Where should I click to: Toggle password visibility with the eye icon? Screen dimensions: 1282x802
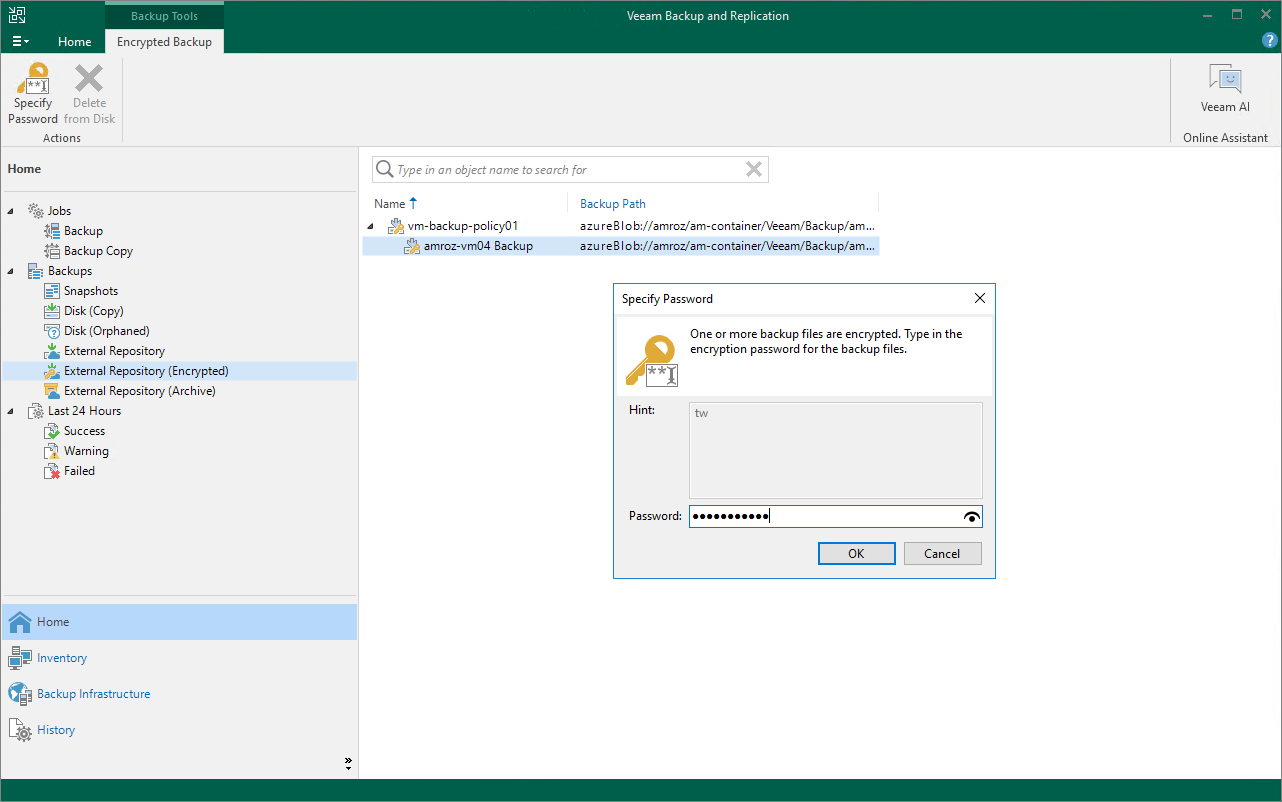coord(971,517)
